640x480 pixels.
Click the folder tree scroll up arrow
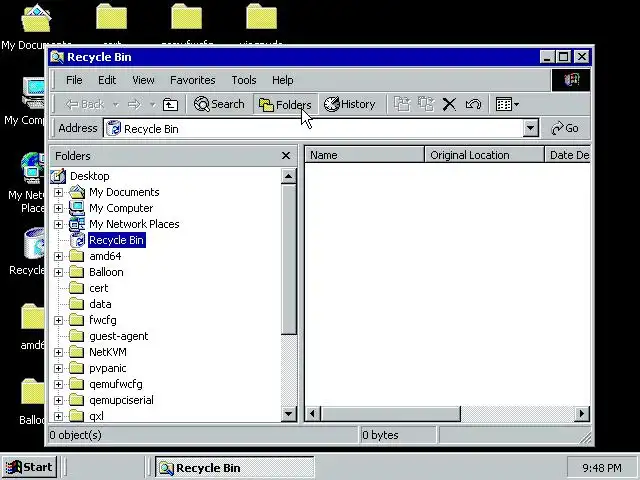click(x=289, y=176)
